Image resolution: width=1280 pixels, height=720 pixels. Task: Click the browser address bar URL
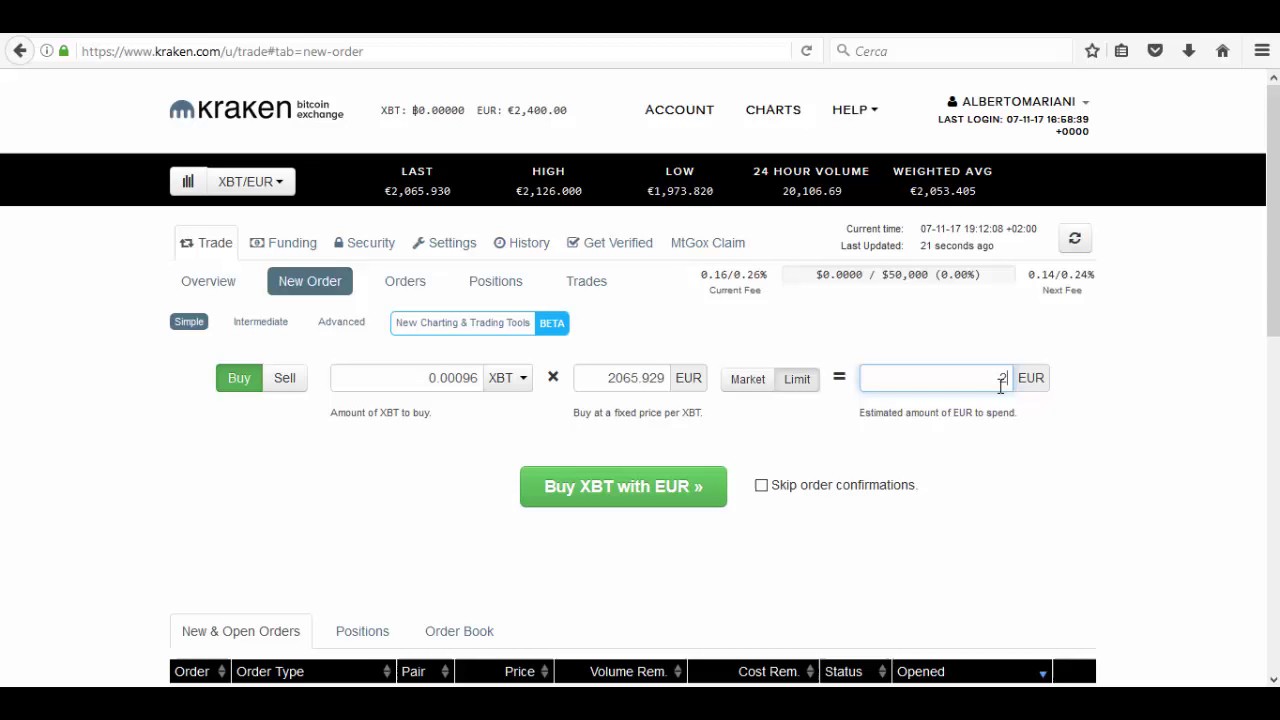(222, 51)
